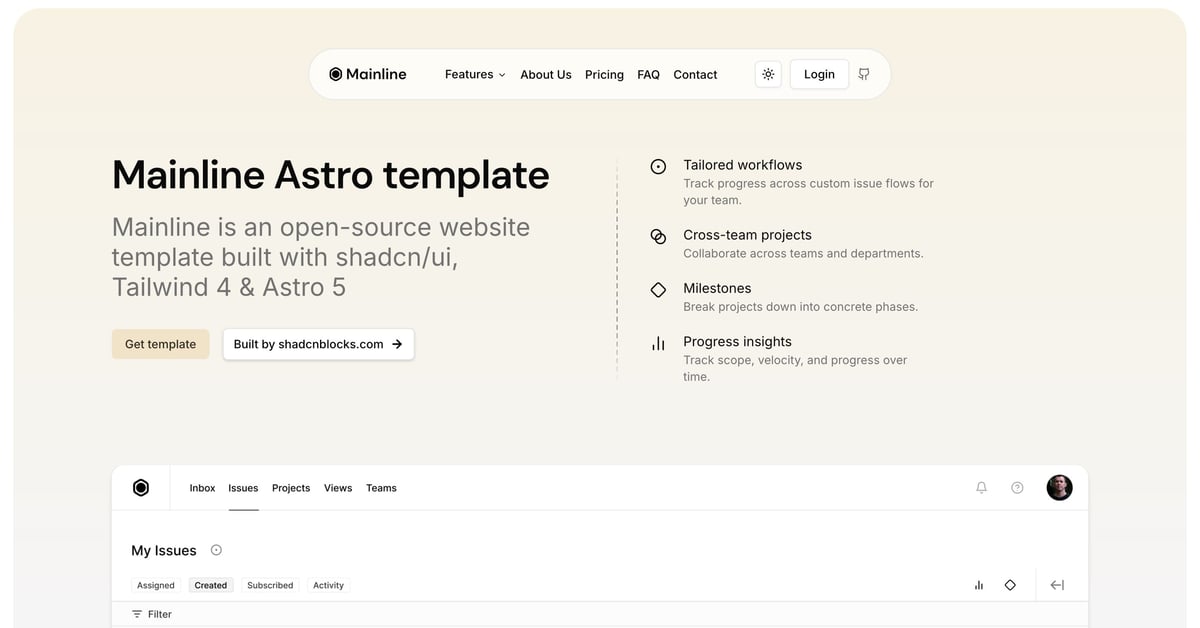Click the Milestones heading text
Screen dimensions: 1200x628
tap(717, 288)
